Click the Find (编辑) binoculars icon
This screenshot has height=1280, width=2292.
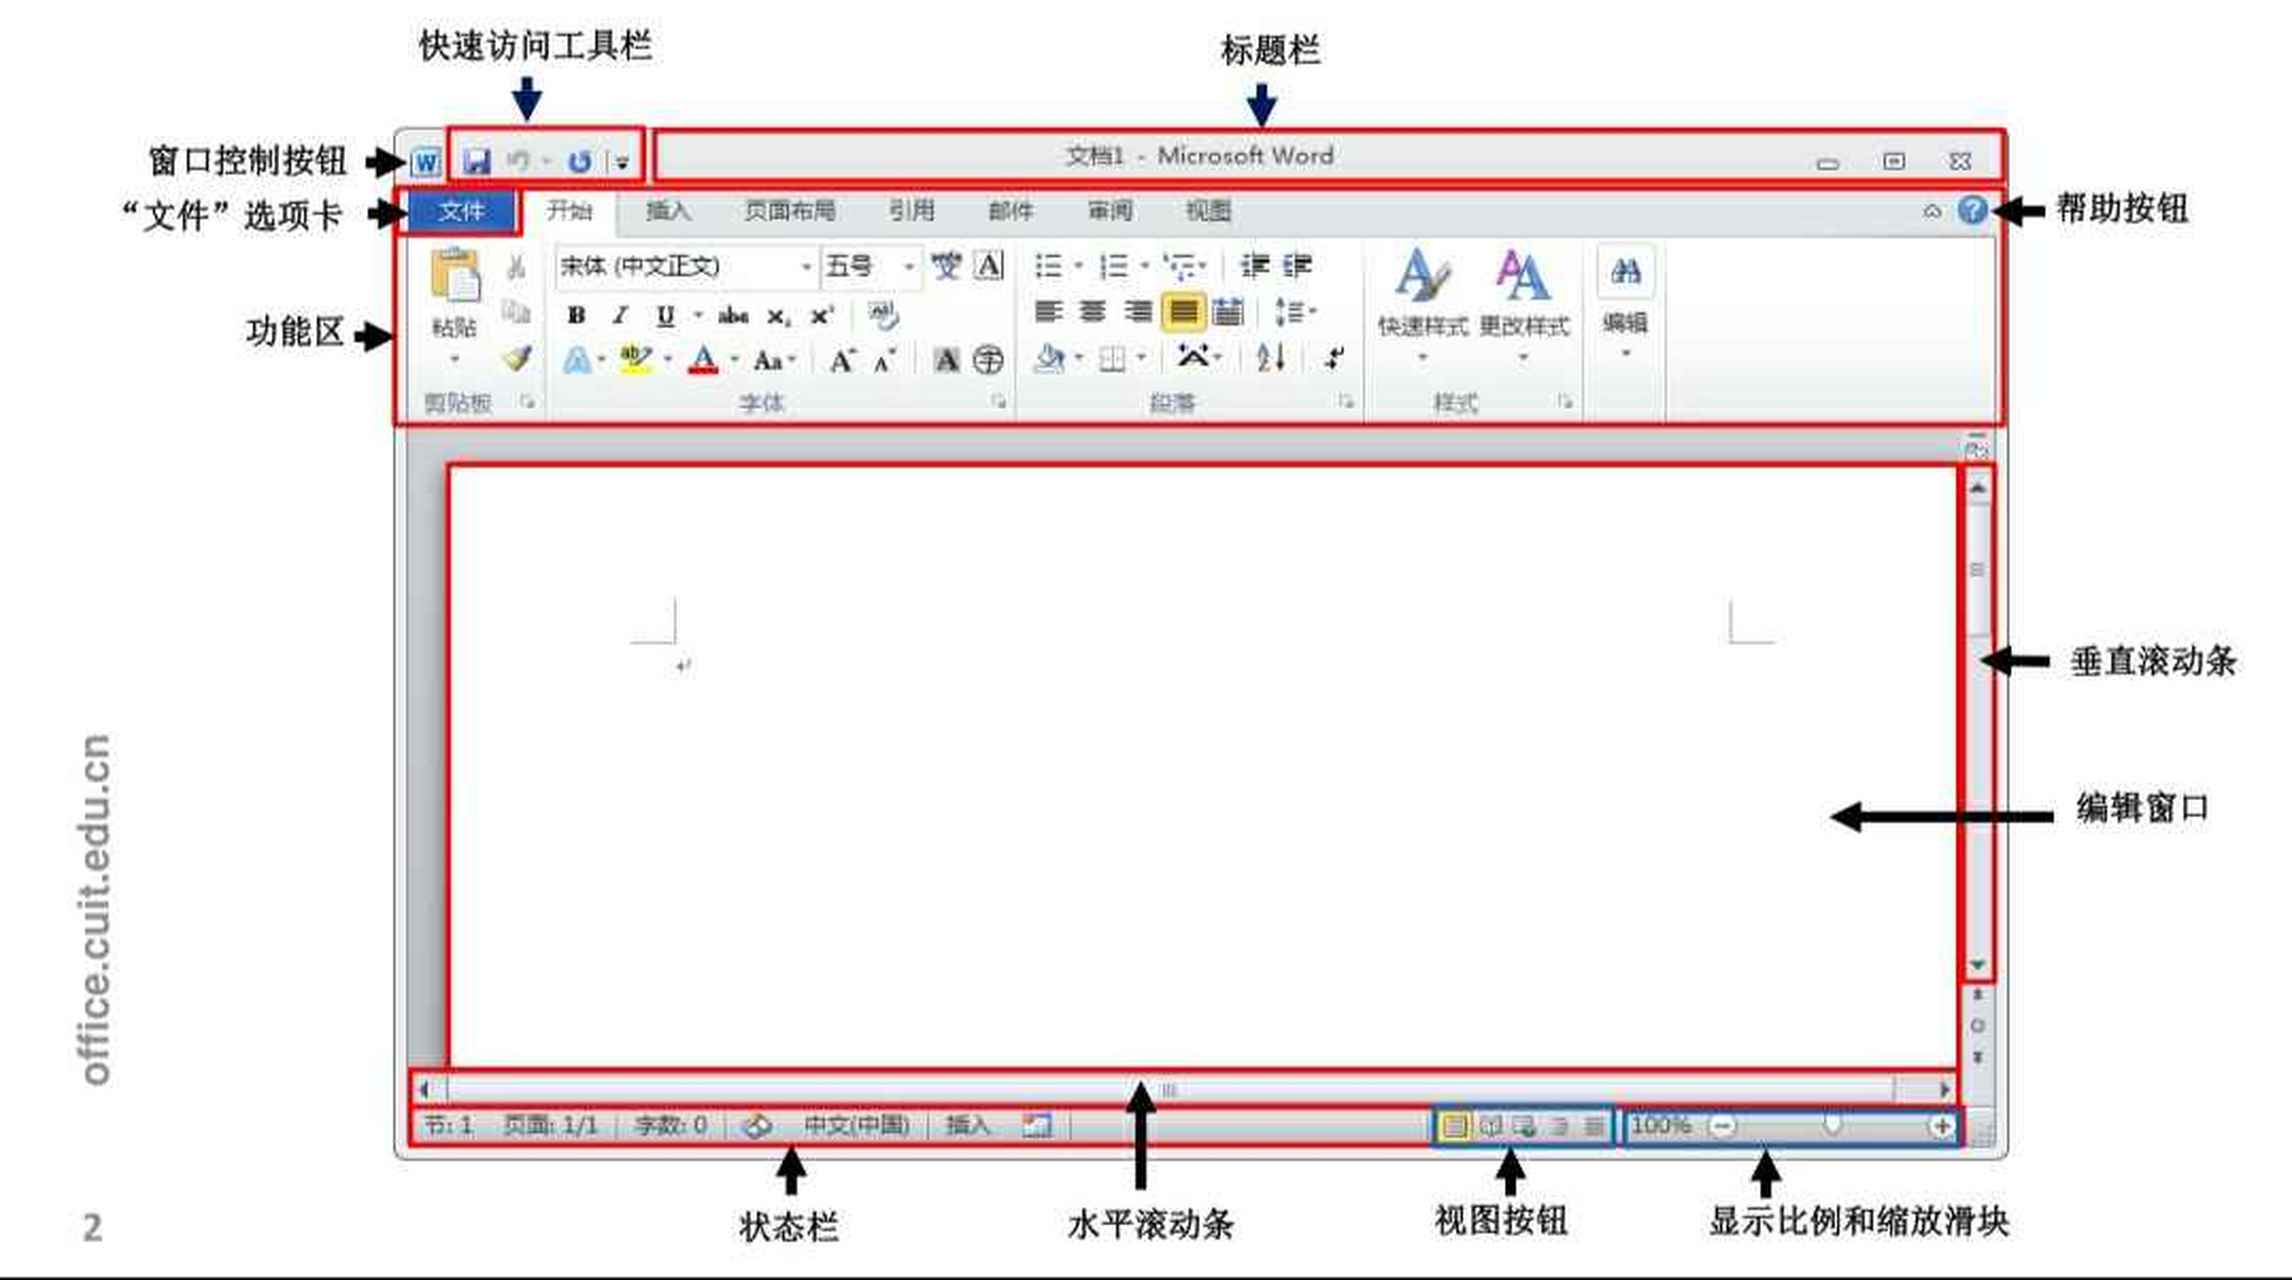(1625, 272)
